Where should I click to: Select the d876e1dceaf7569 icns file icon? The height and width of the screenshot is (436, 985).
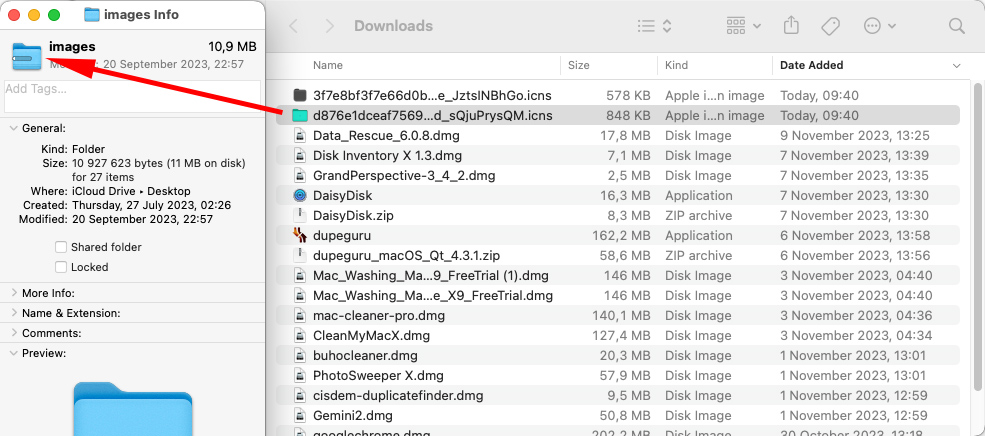[x=300, y=116]
